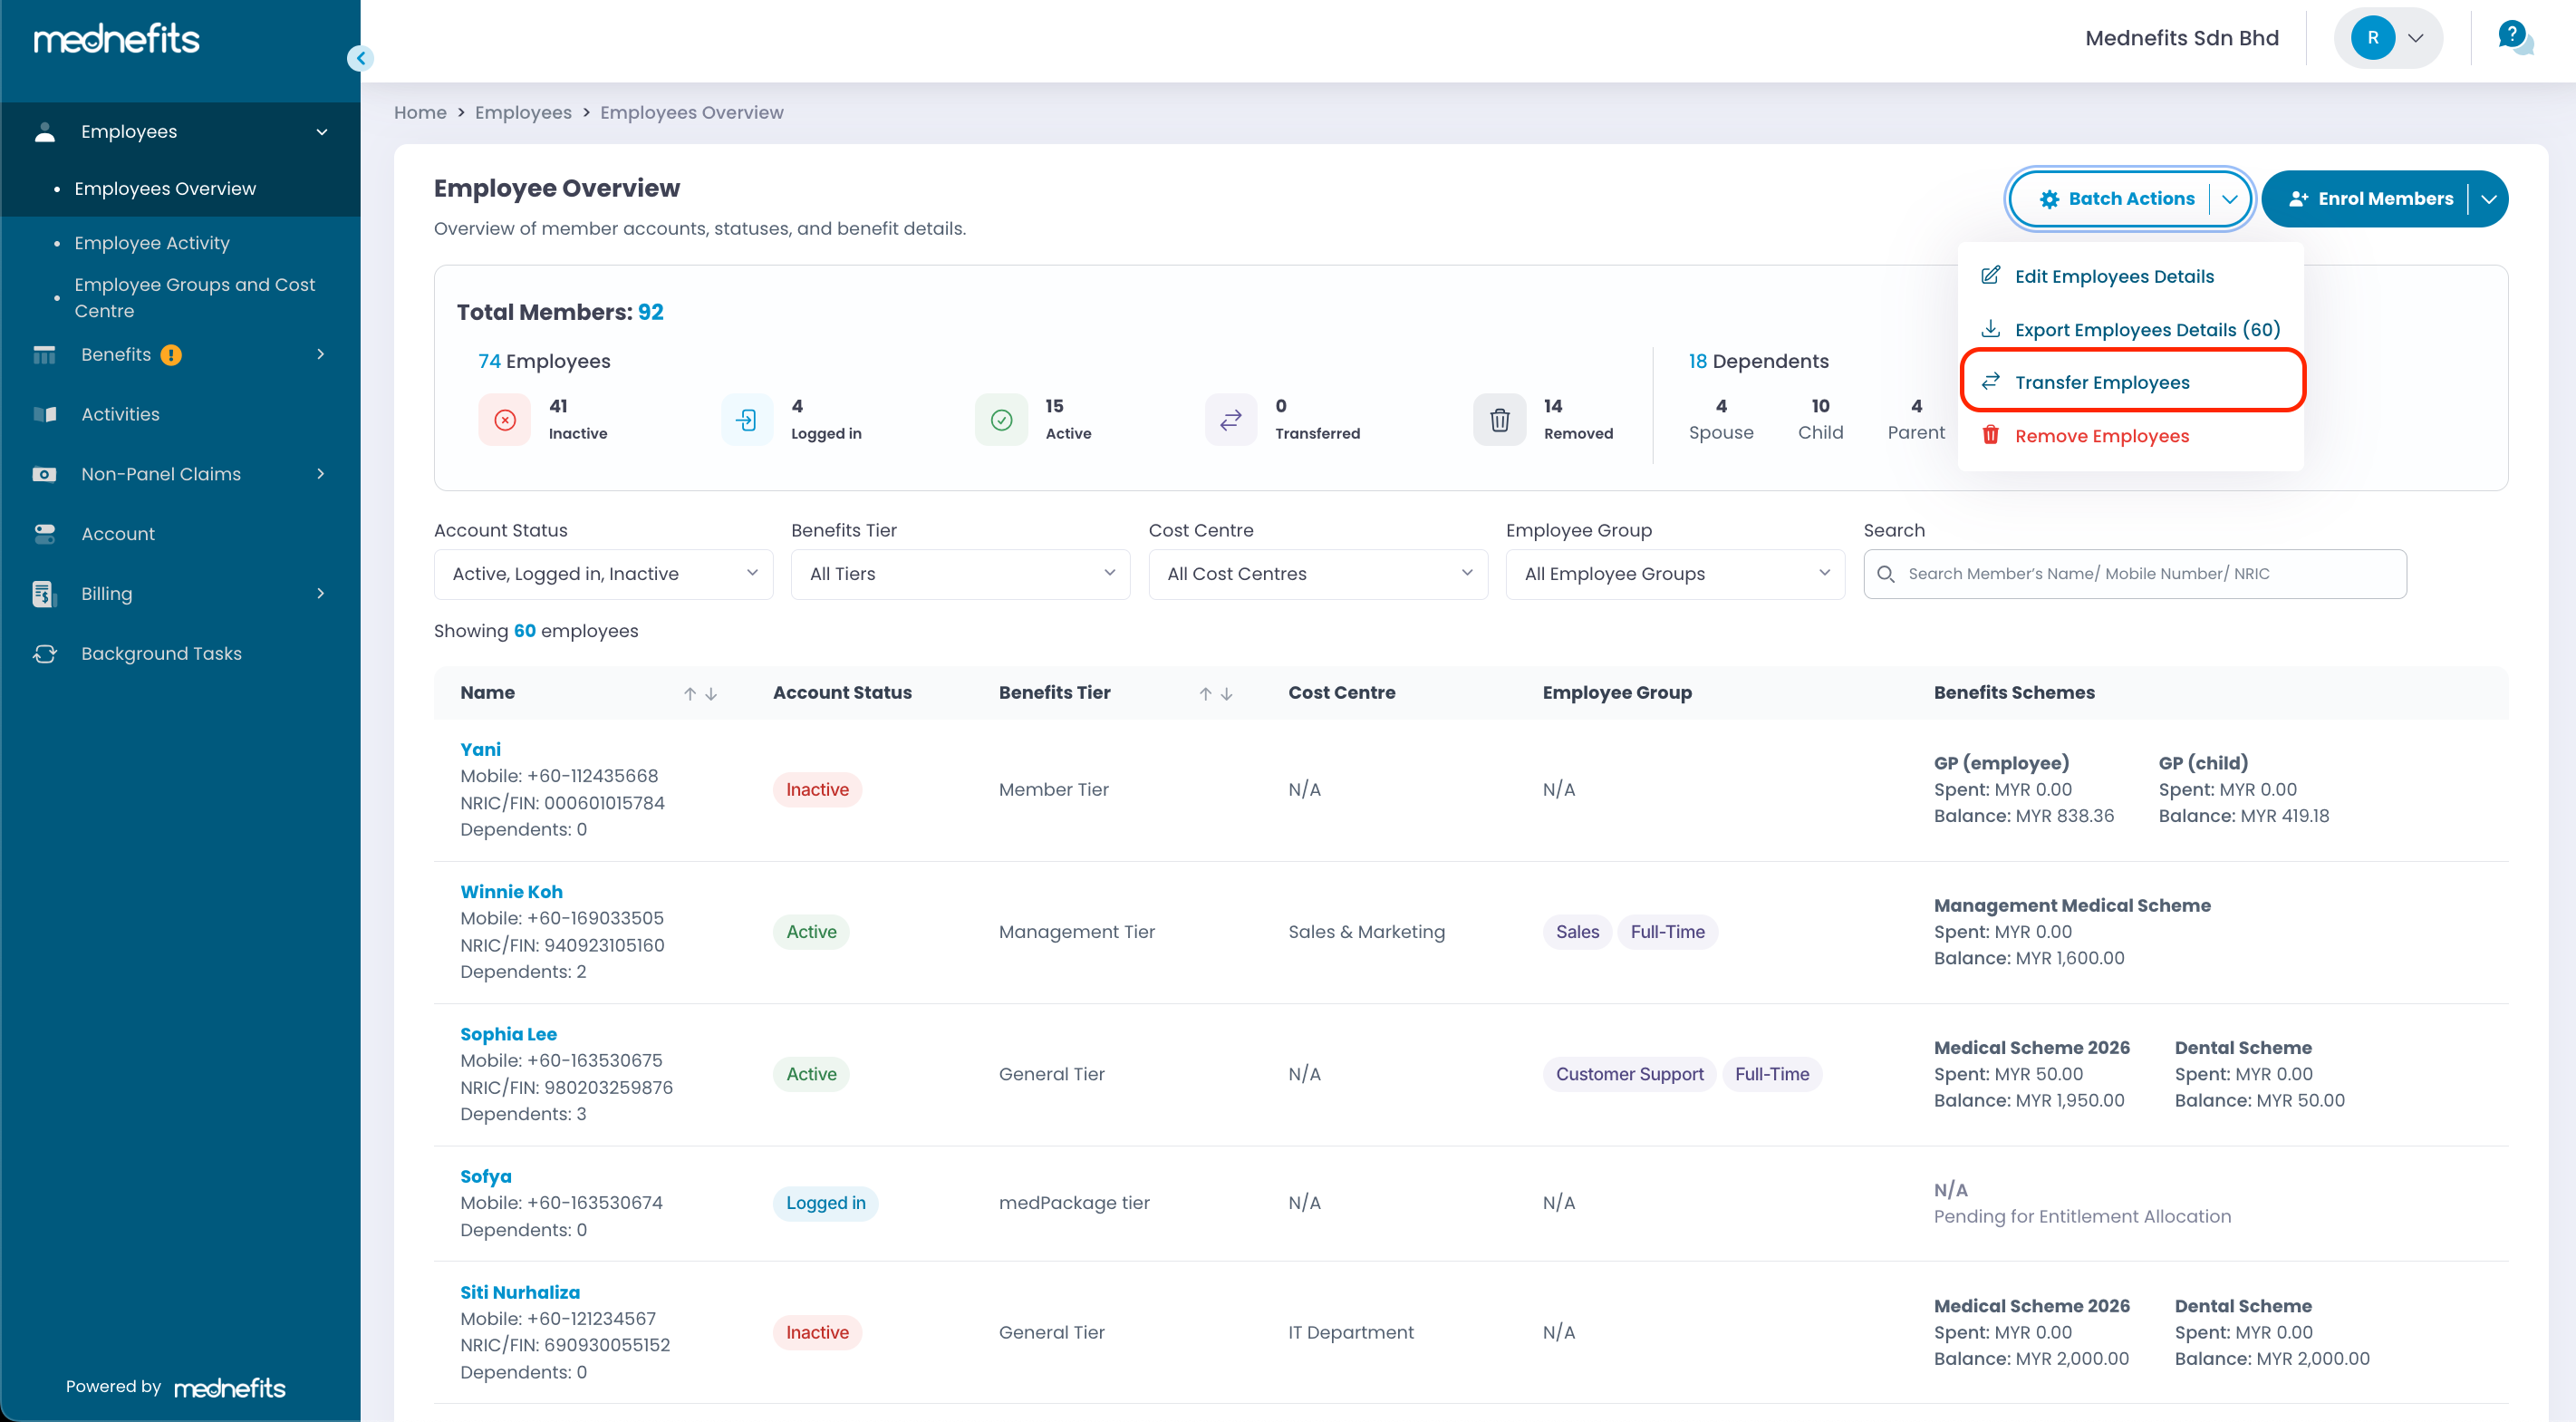
Task: Collapse the sidebar with the arrow icon
Action: [360, 58]
